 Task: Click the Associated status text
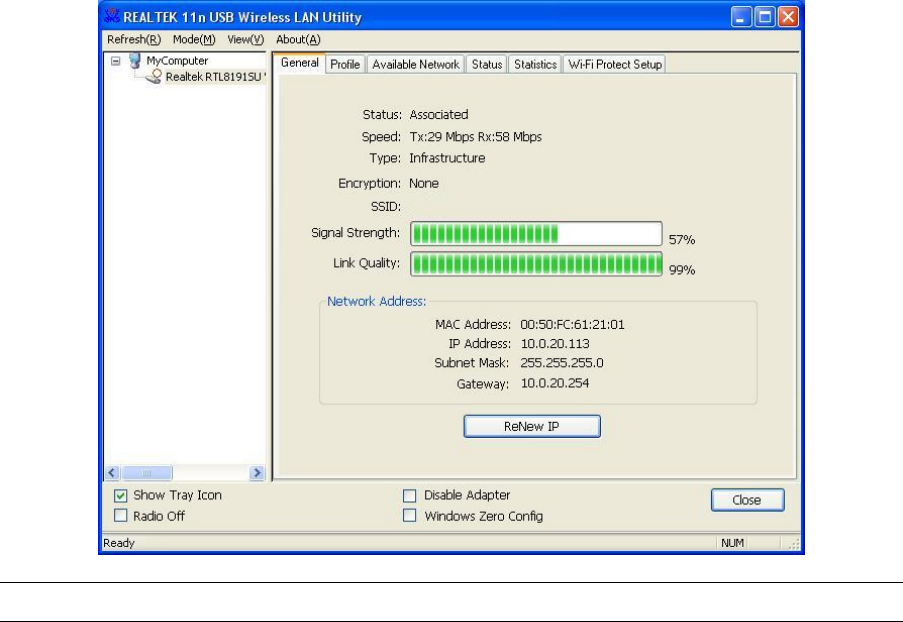pos(438,115)
